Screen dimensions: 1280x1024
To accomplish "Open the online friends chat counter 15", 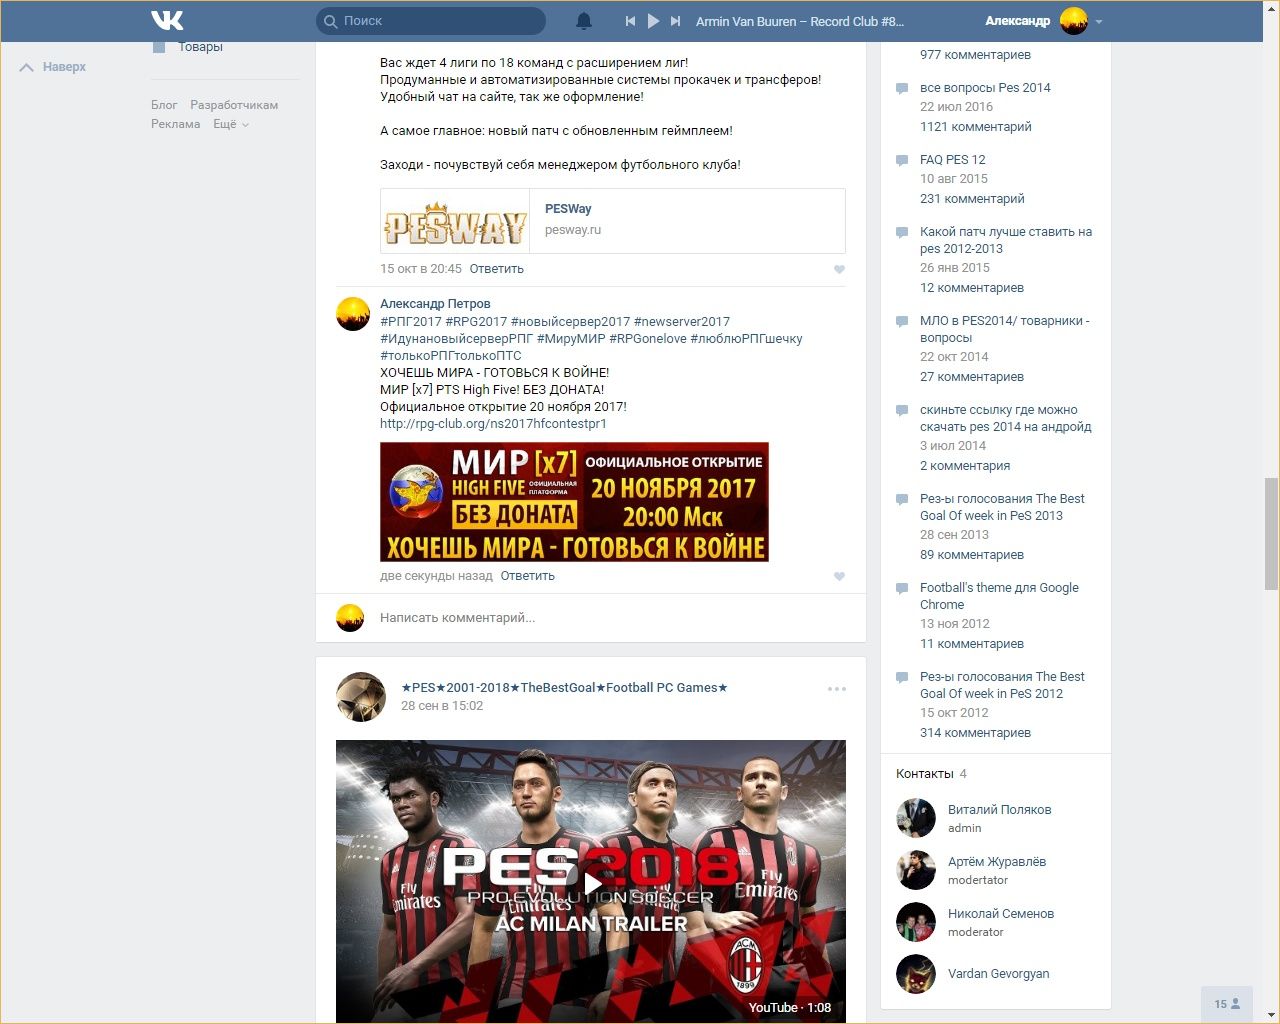I will [x=1227, y=1004].
